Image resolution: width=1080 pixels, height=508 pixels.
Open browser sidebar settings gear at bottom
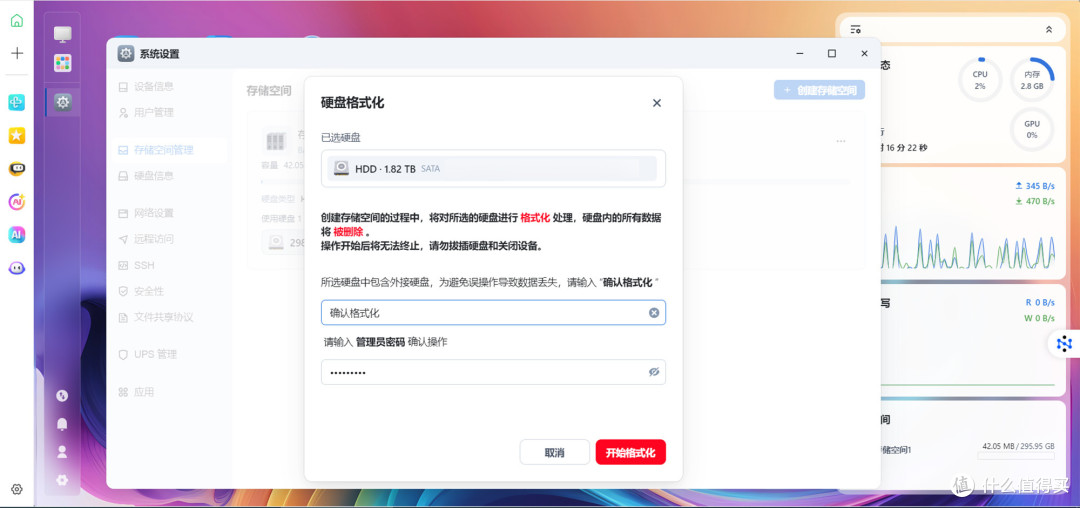tap(17, 489)
